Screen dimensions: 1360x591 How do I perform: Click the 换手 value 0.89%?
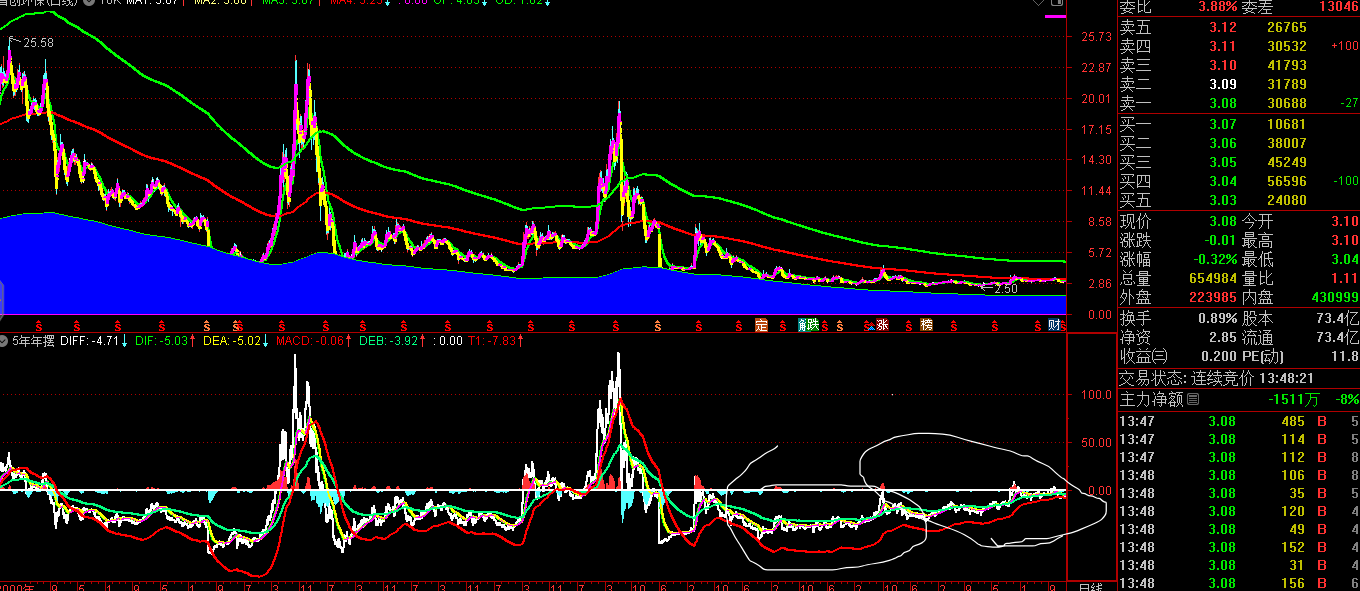1218,318
